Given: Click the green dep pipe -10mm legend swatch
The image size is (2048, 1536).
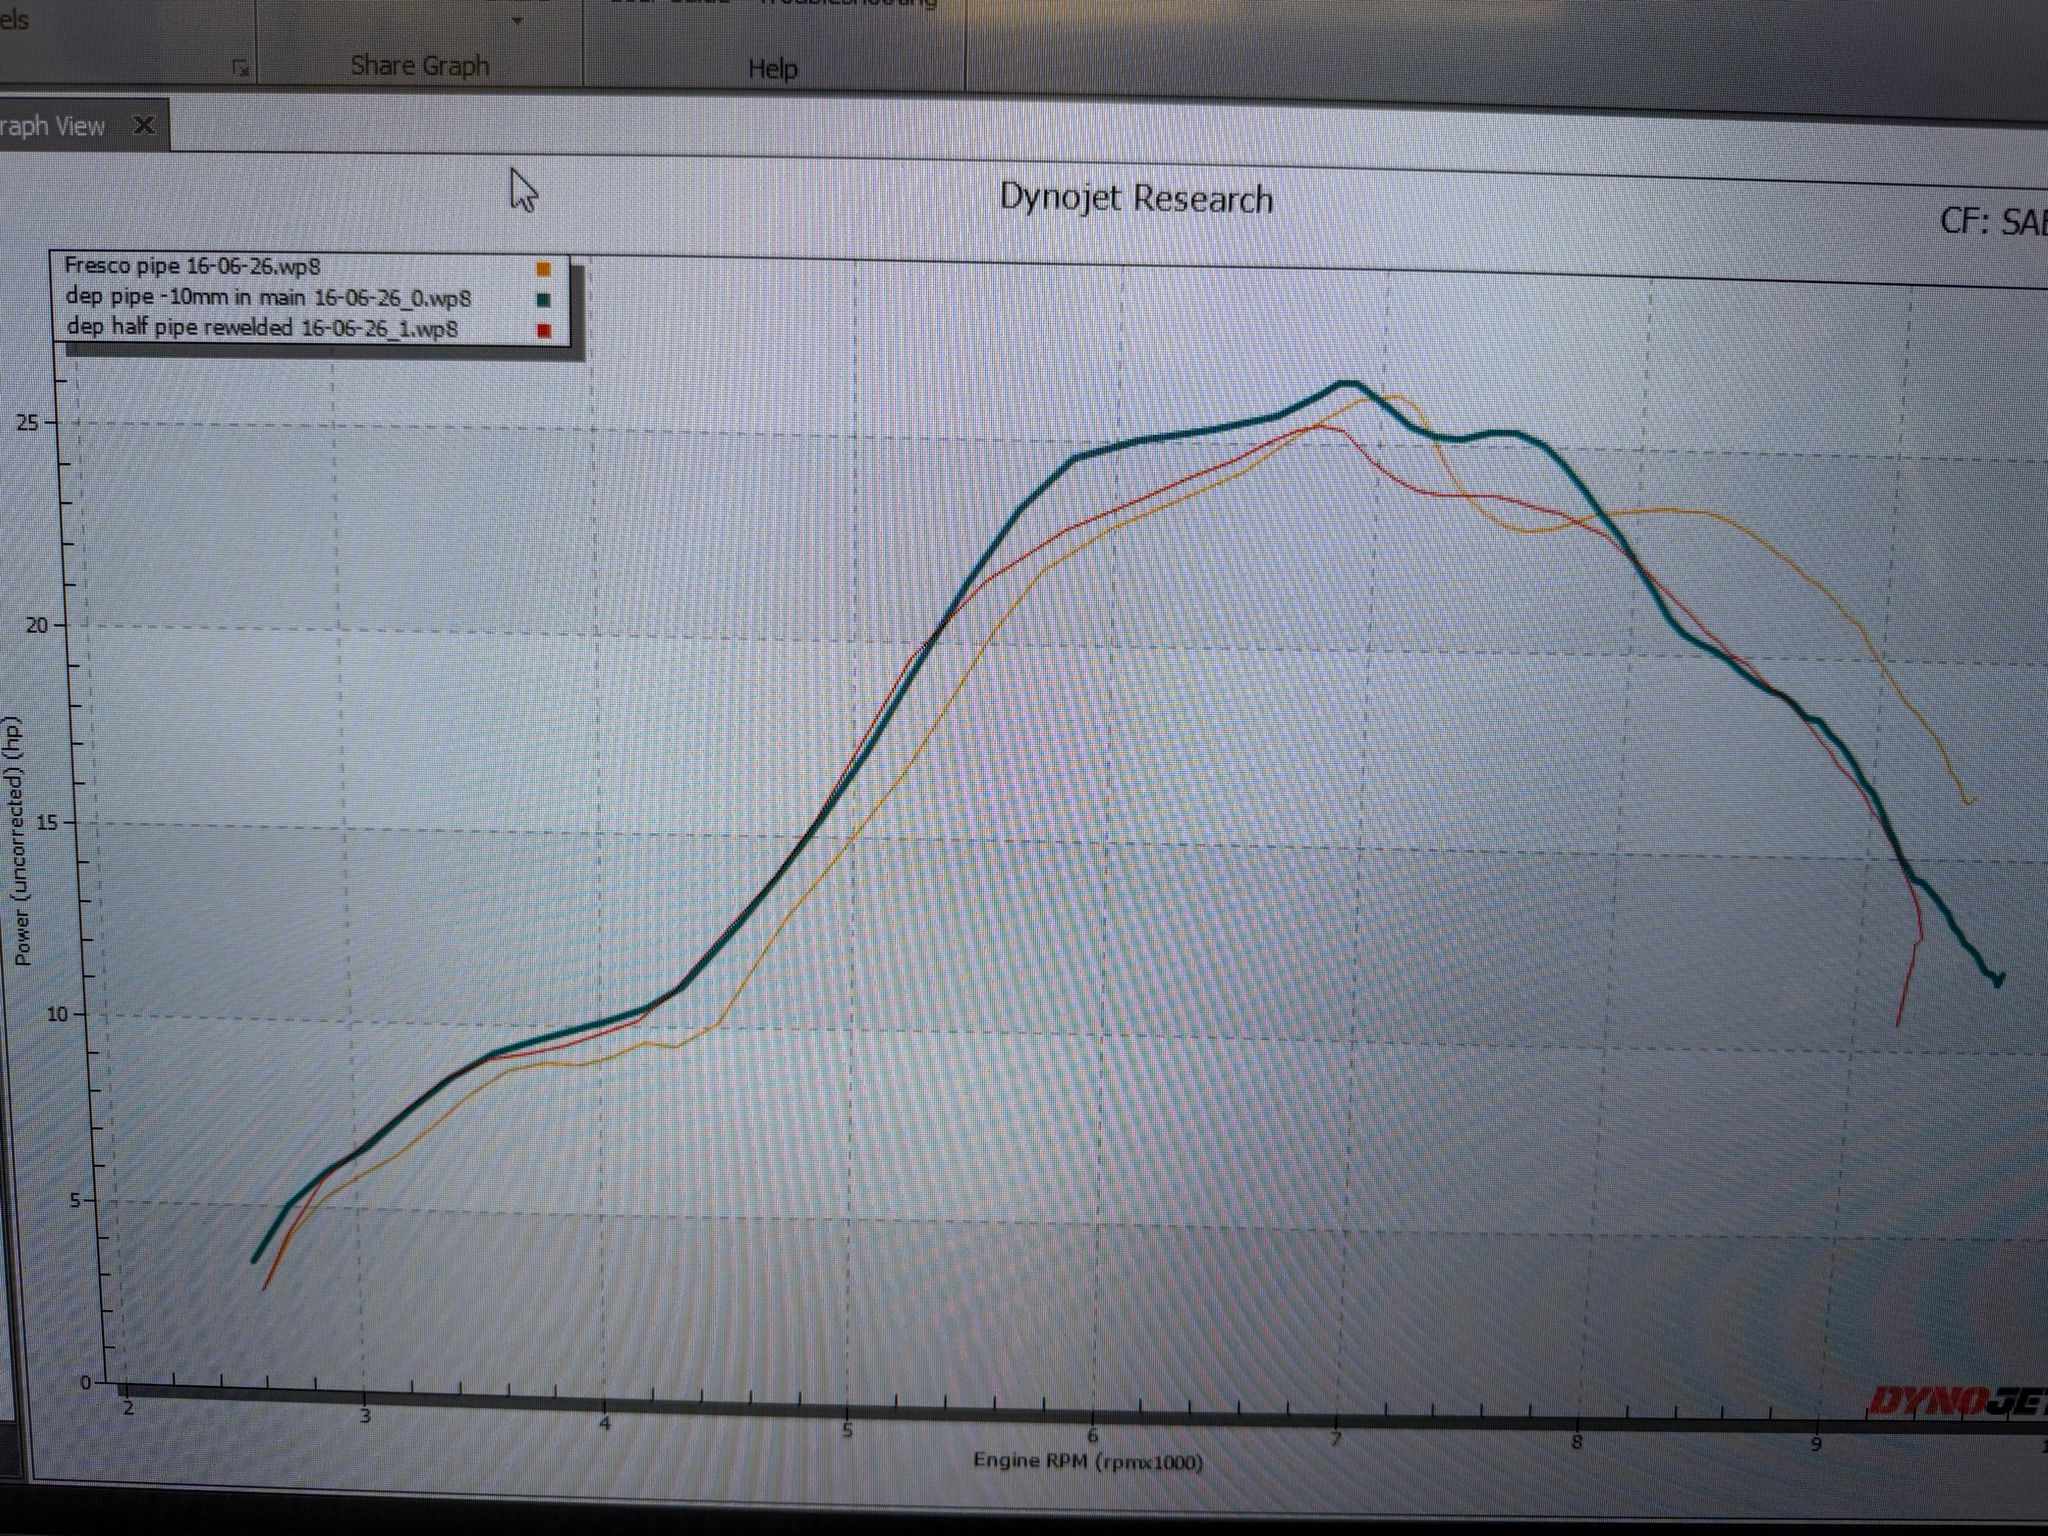Looking at the screenshot, I should pyautogui.click(x=543, y=299).
